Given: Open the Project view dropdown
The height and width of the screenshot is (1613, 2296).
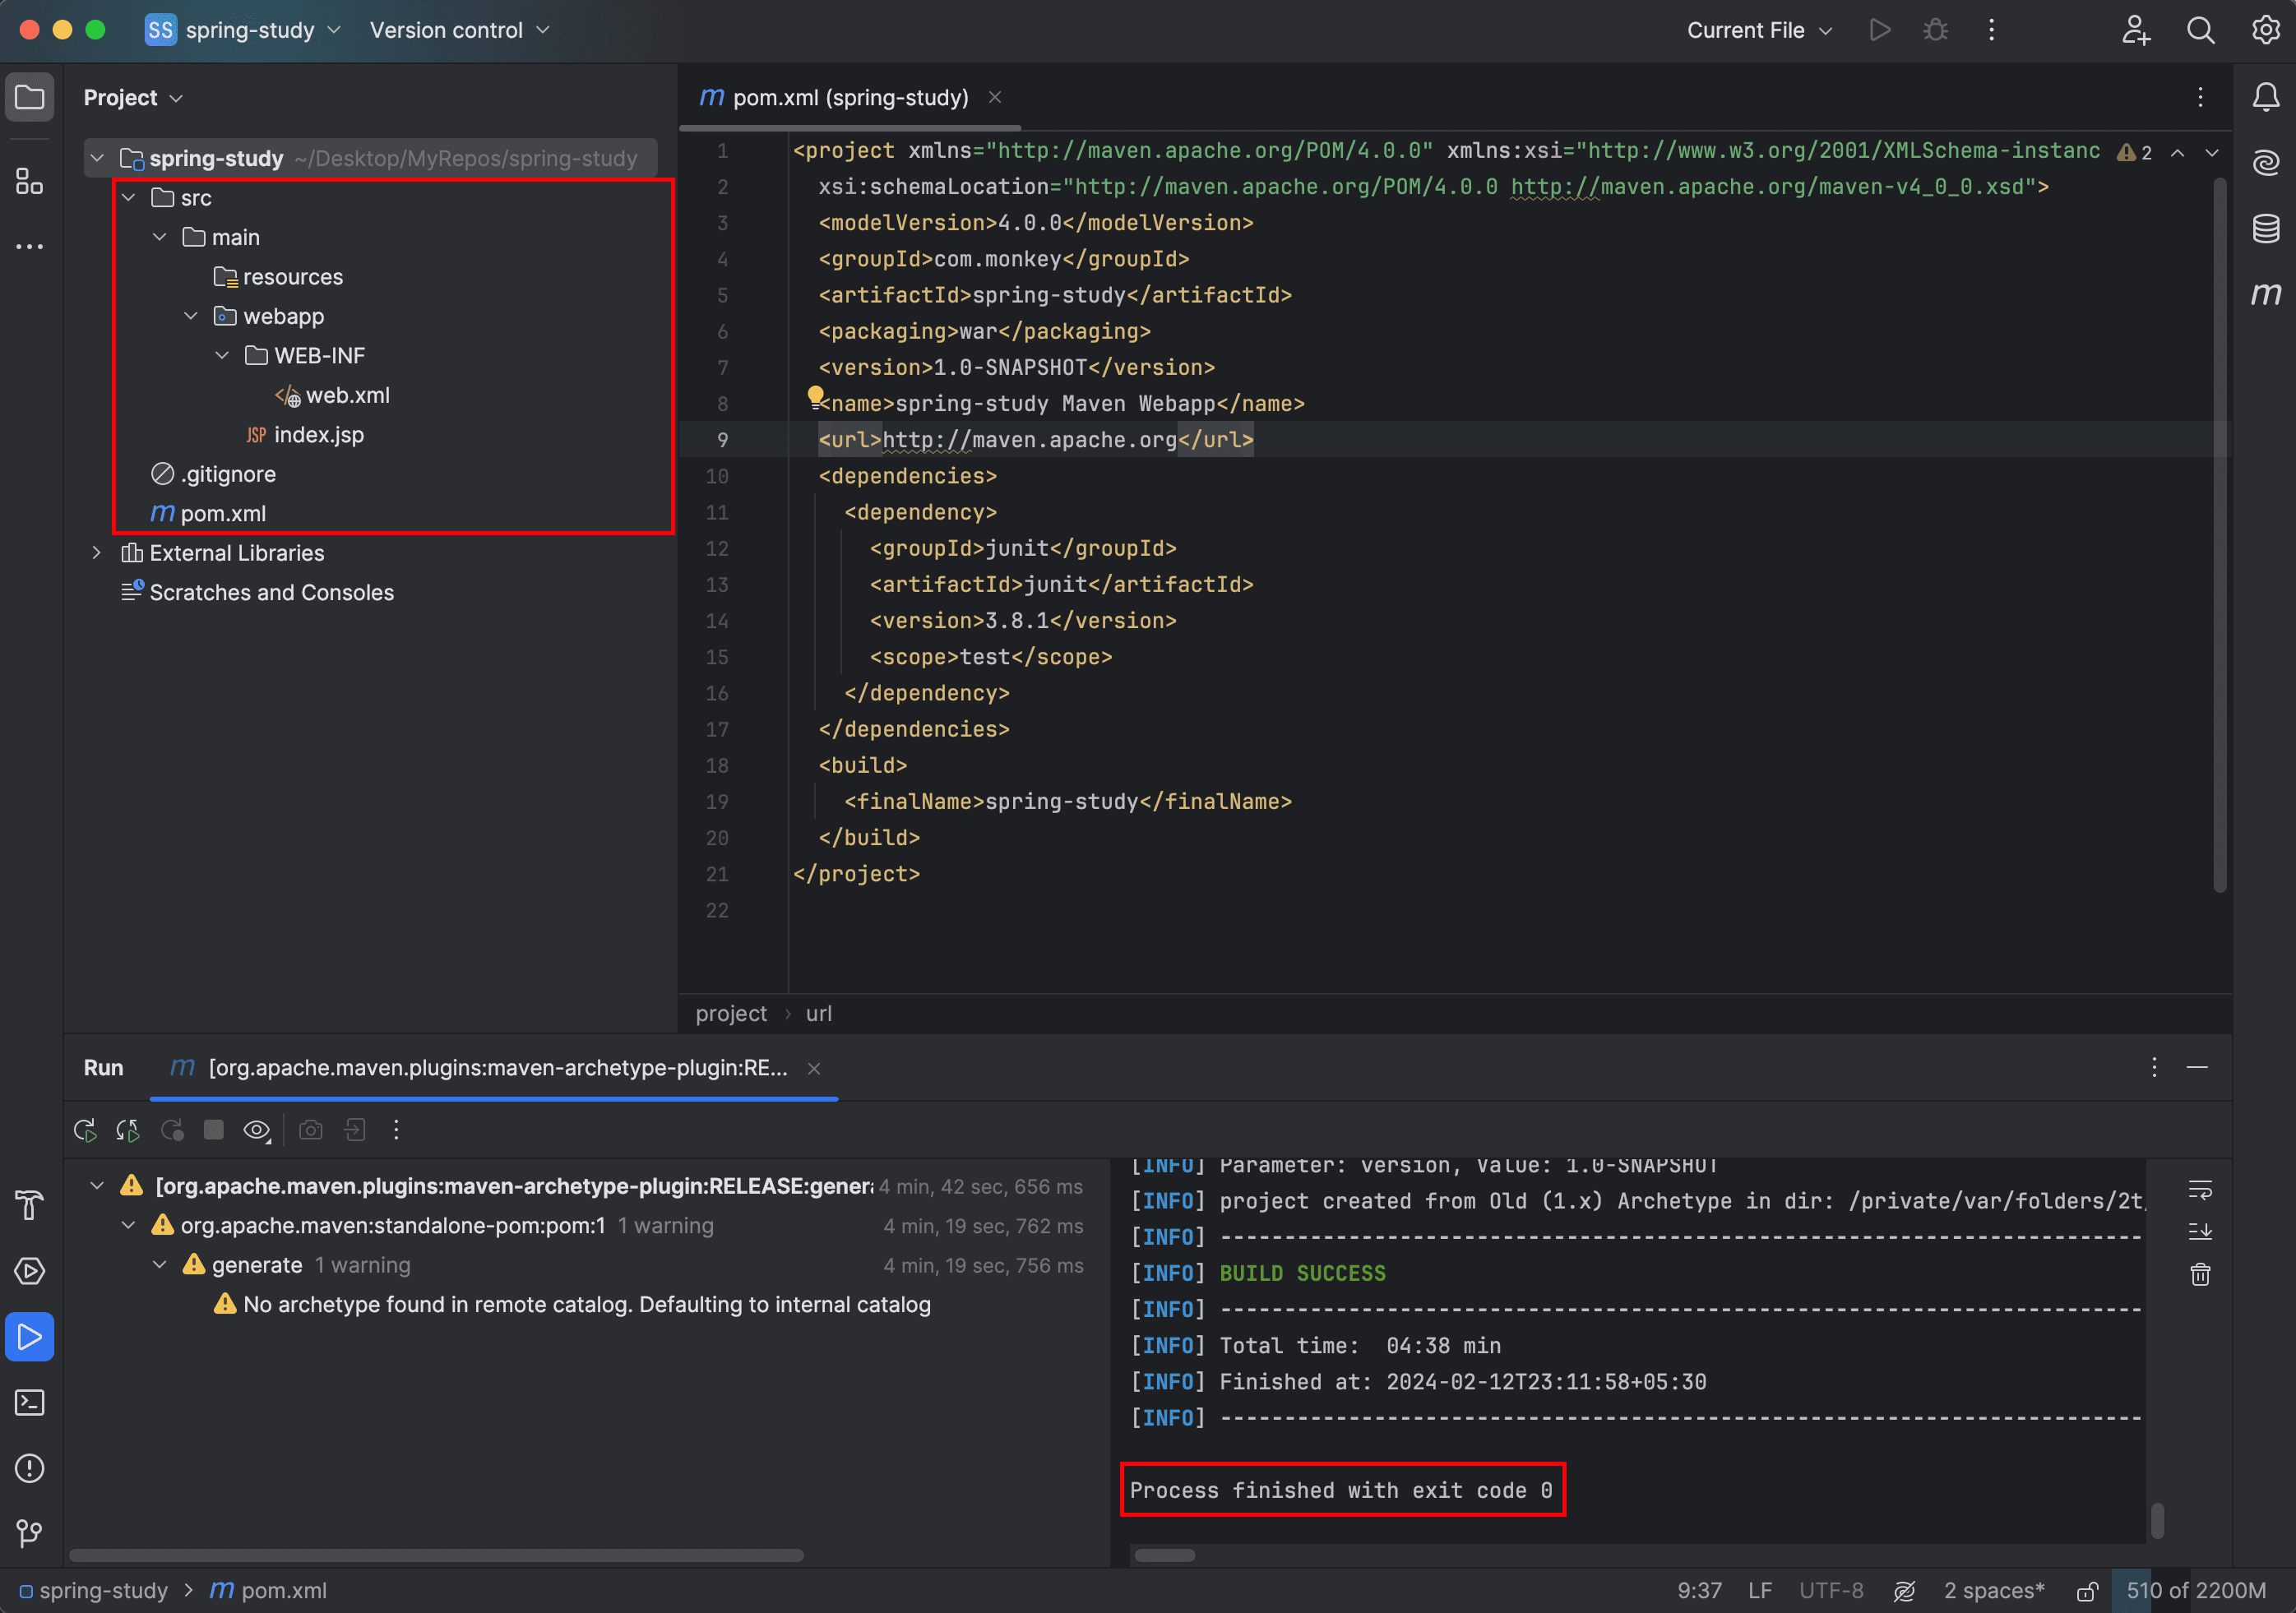Looking at the screenshot, I should tap(132, 97).
